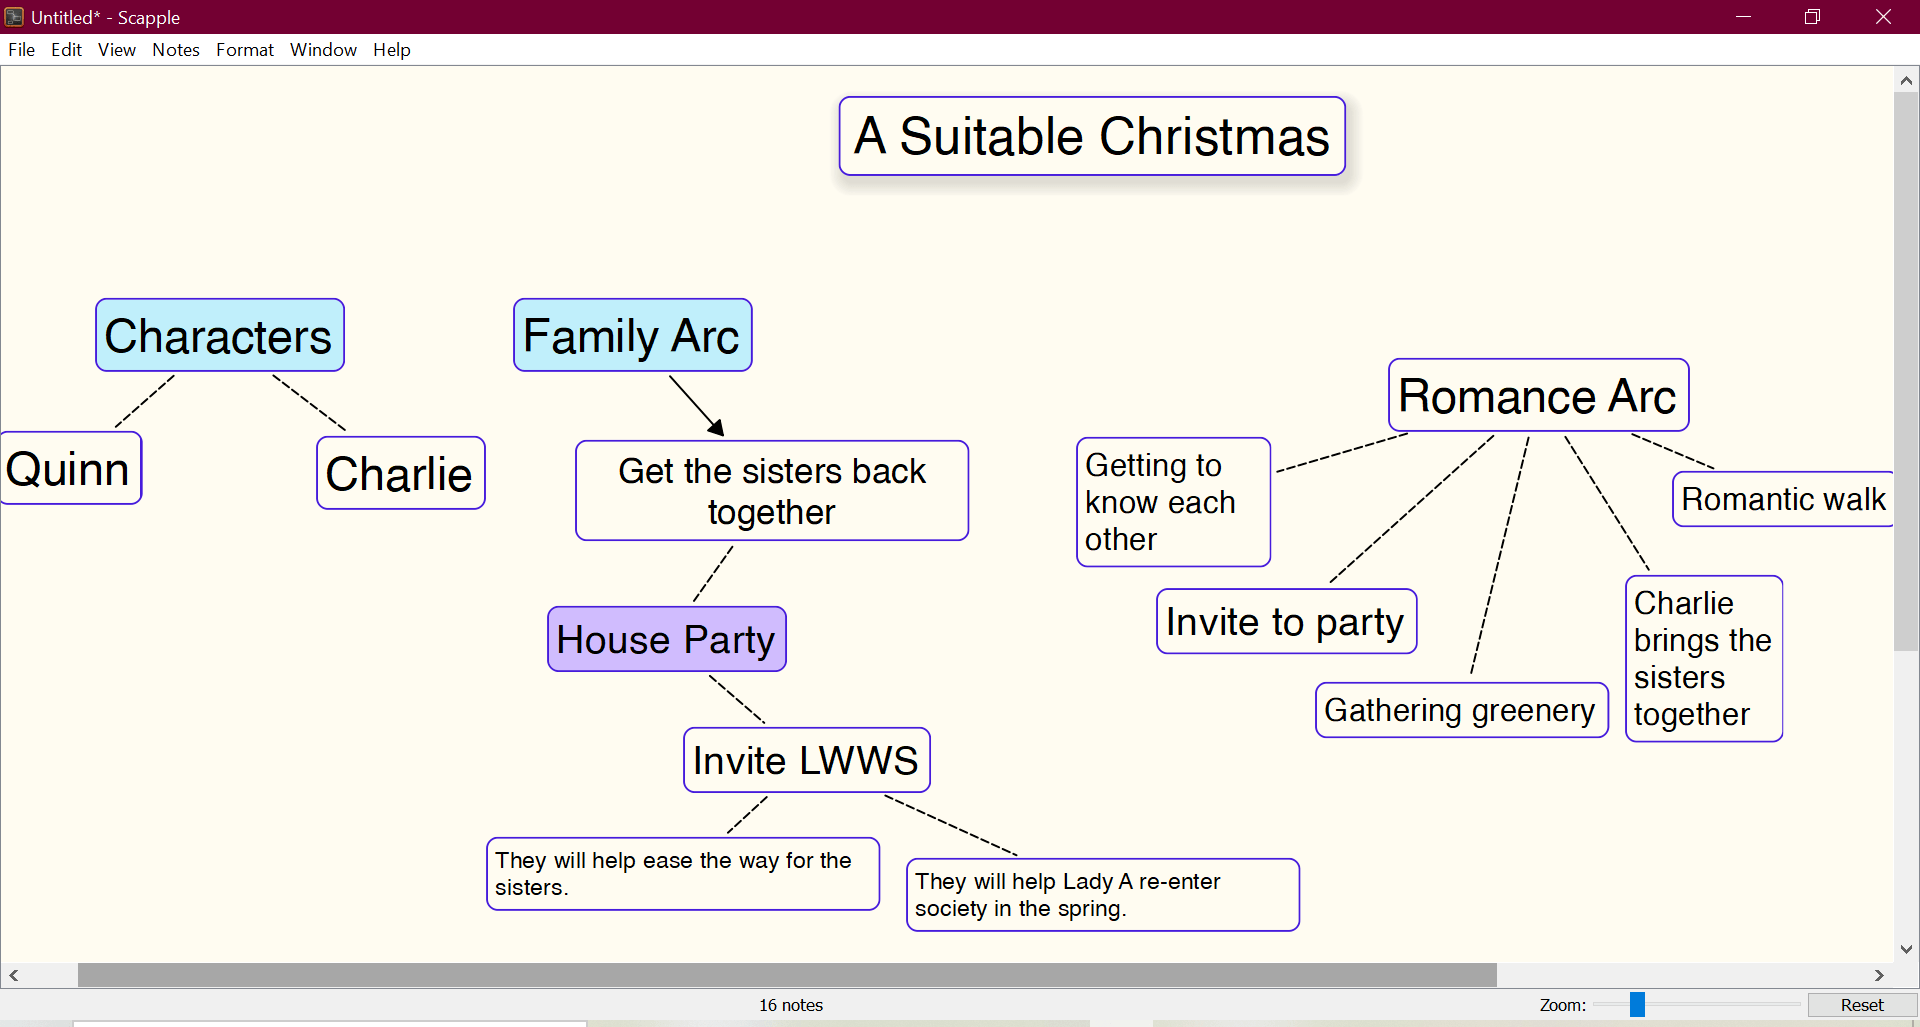1920x1027 pixels.
Task: Open the Format menu
Action: pyautogui.click(x=245, y=50)
